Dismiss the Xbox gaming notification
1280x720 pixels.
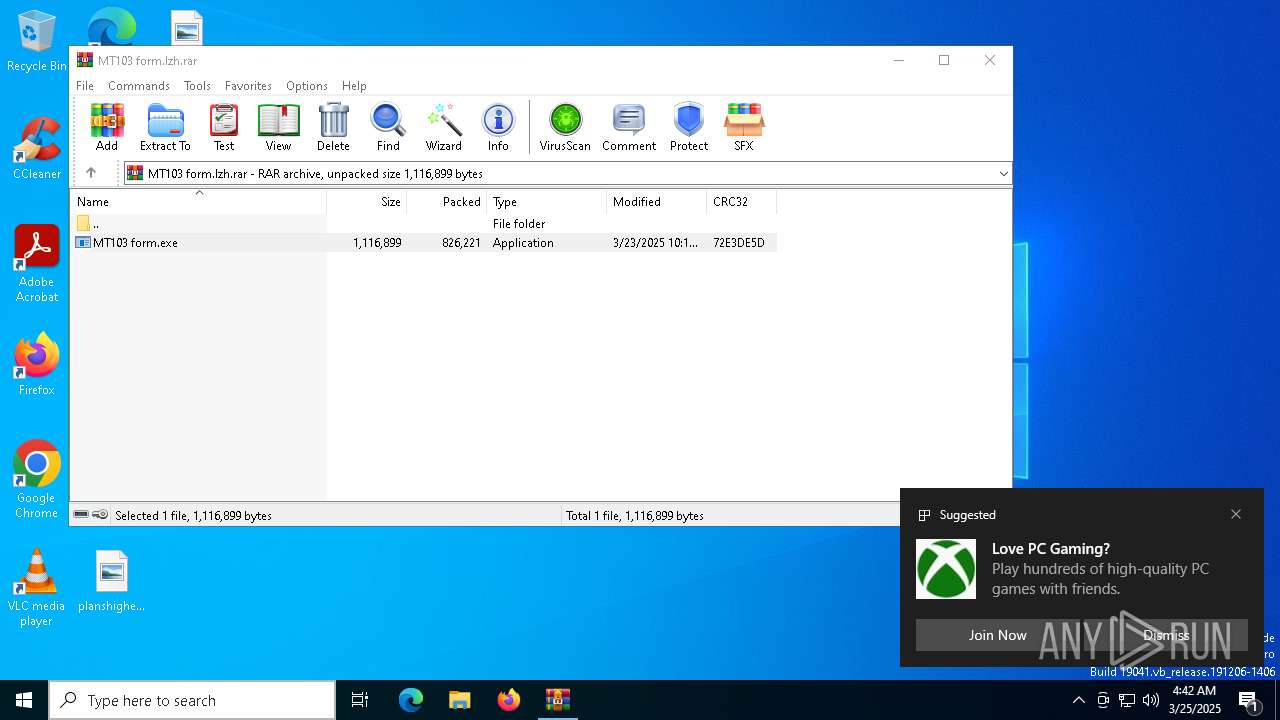[x=1166, y=635]
